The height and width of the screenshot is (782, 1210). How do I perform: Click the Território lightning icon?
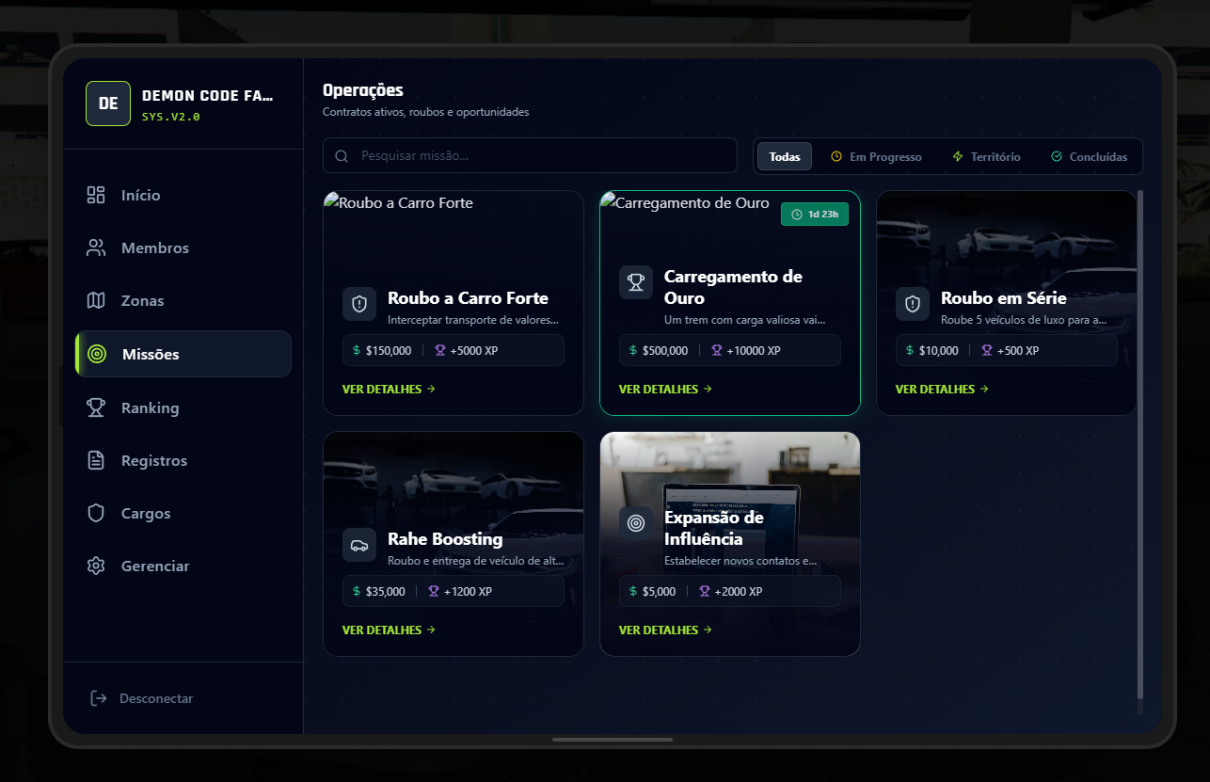958,157
